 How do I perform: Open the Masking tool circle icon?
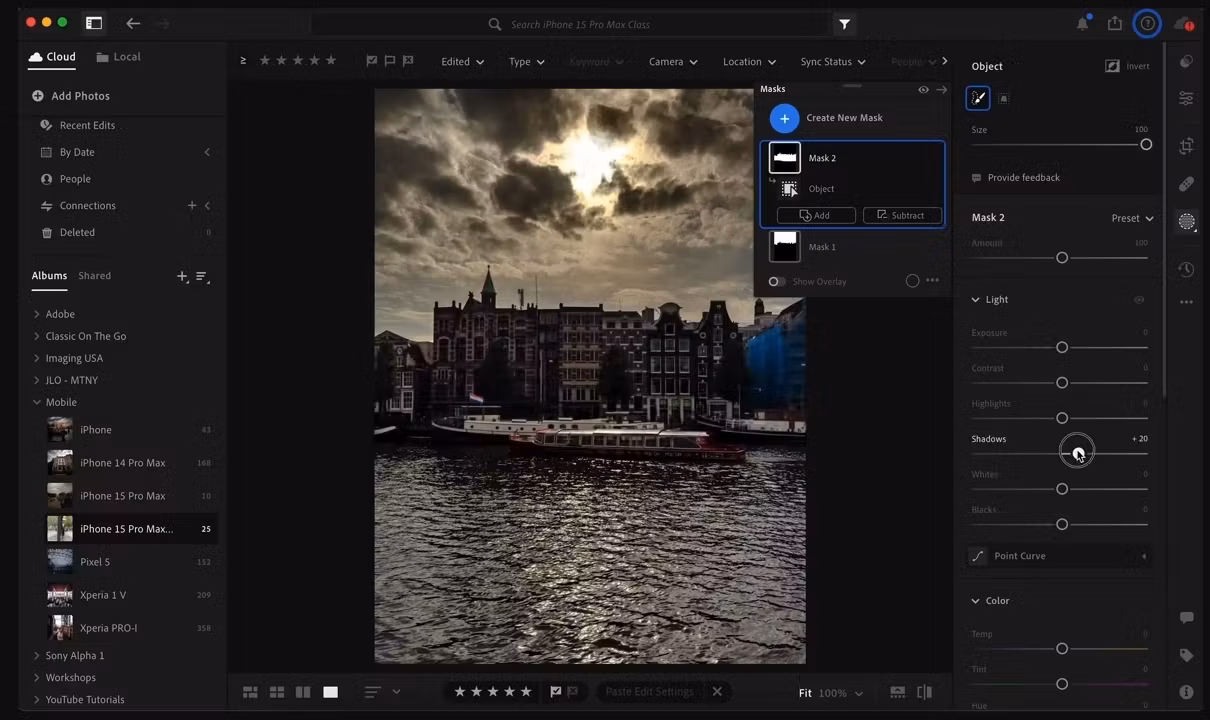(x=1186, y=222)
